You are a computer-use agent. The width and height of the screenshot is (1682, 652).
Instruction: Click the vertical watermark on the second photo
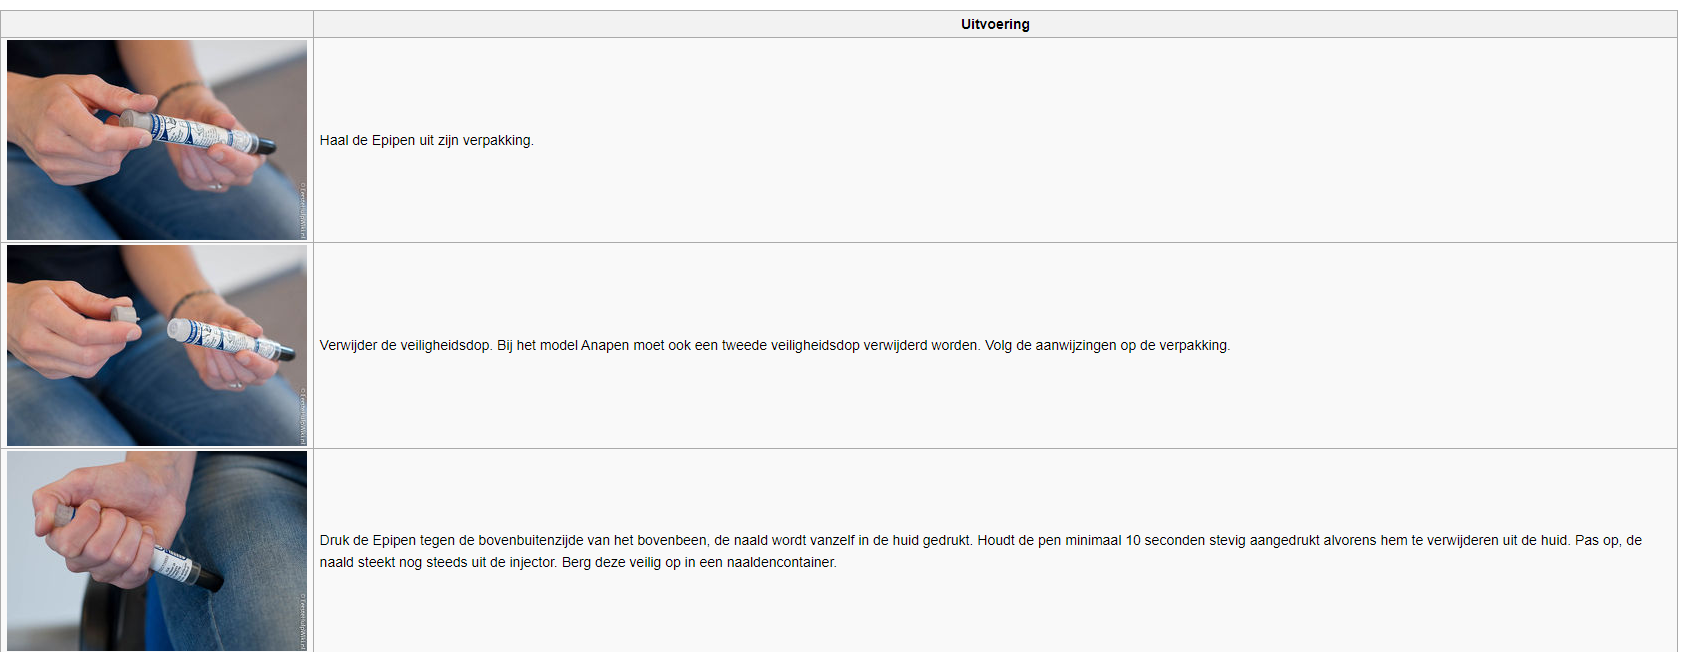(x=303, y=415)
